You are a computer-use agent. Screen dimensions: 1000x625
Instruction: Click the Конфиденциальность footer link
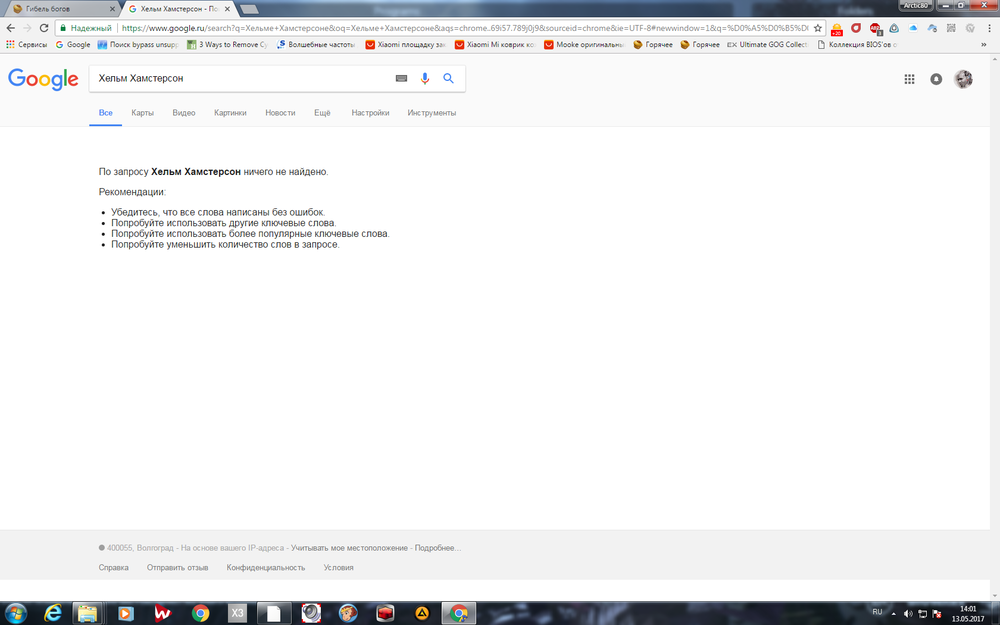tap(265, 567)
